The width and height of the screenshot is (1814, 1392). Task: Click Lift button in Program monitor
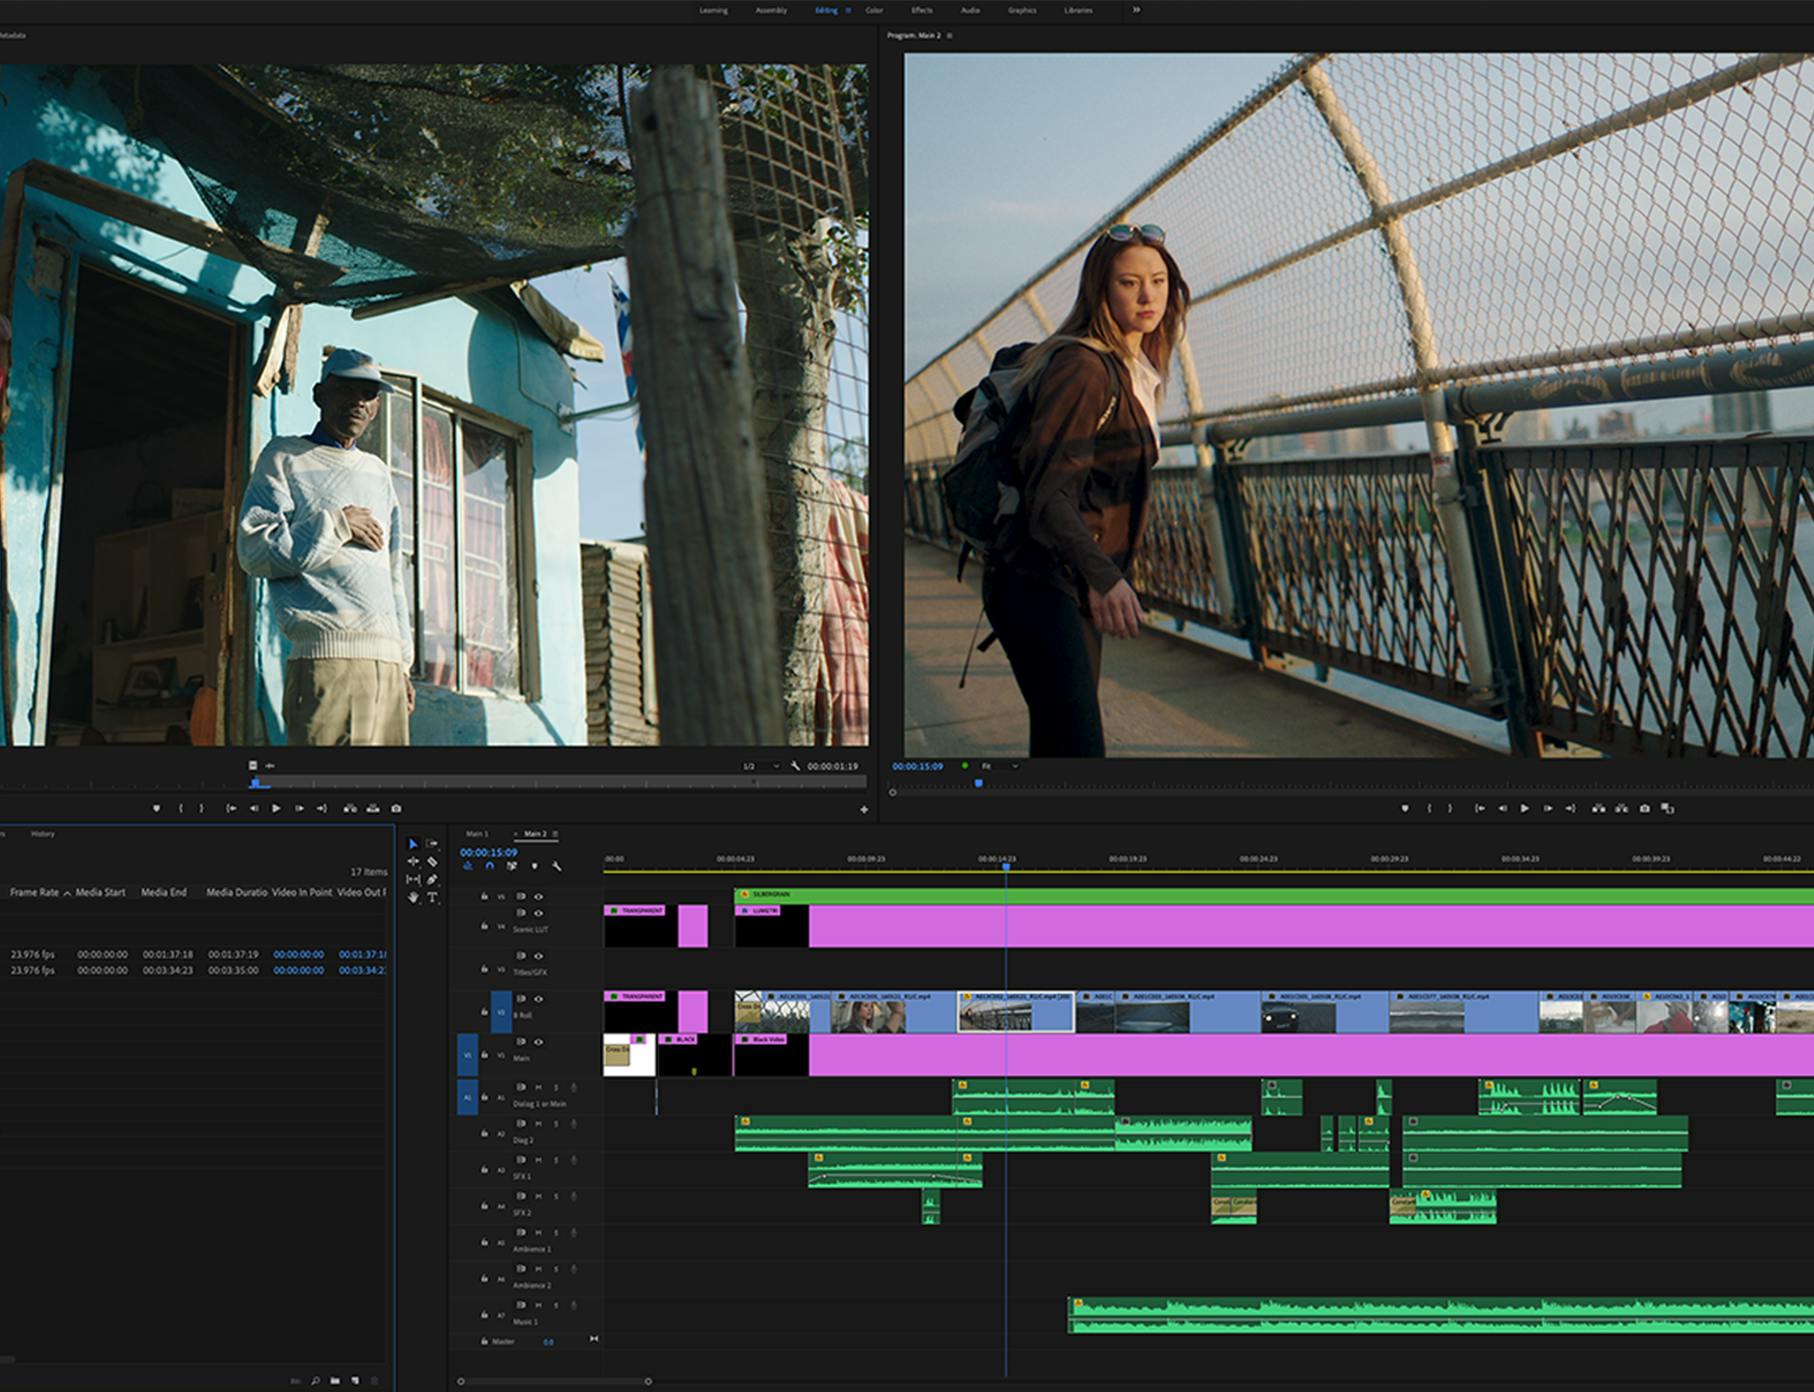point(1598,808)
